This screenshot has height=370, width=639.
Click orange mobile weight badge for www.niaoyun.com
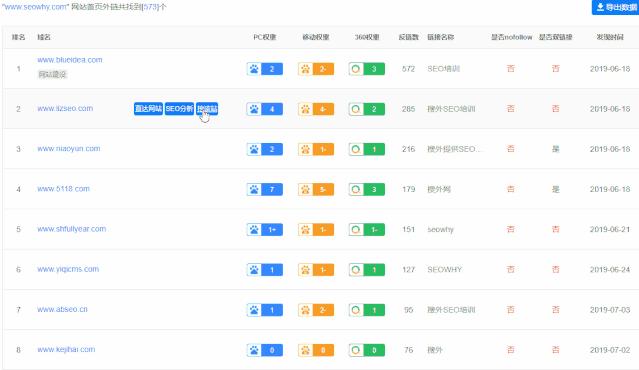[x=316, y=149]
